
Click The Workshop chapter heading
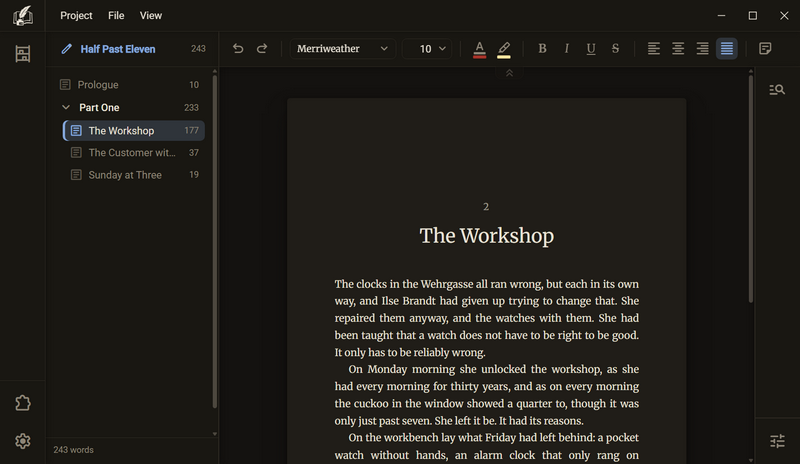[x=487, y=236]
